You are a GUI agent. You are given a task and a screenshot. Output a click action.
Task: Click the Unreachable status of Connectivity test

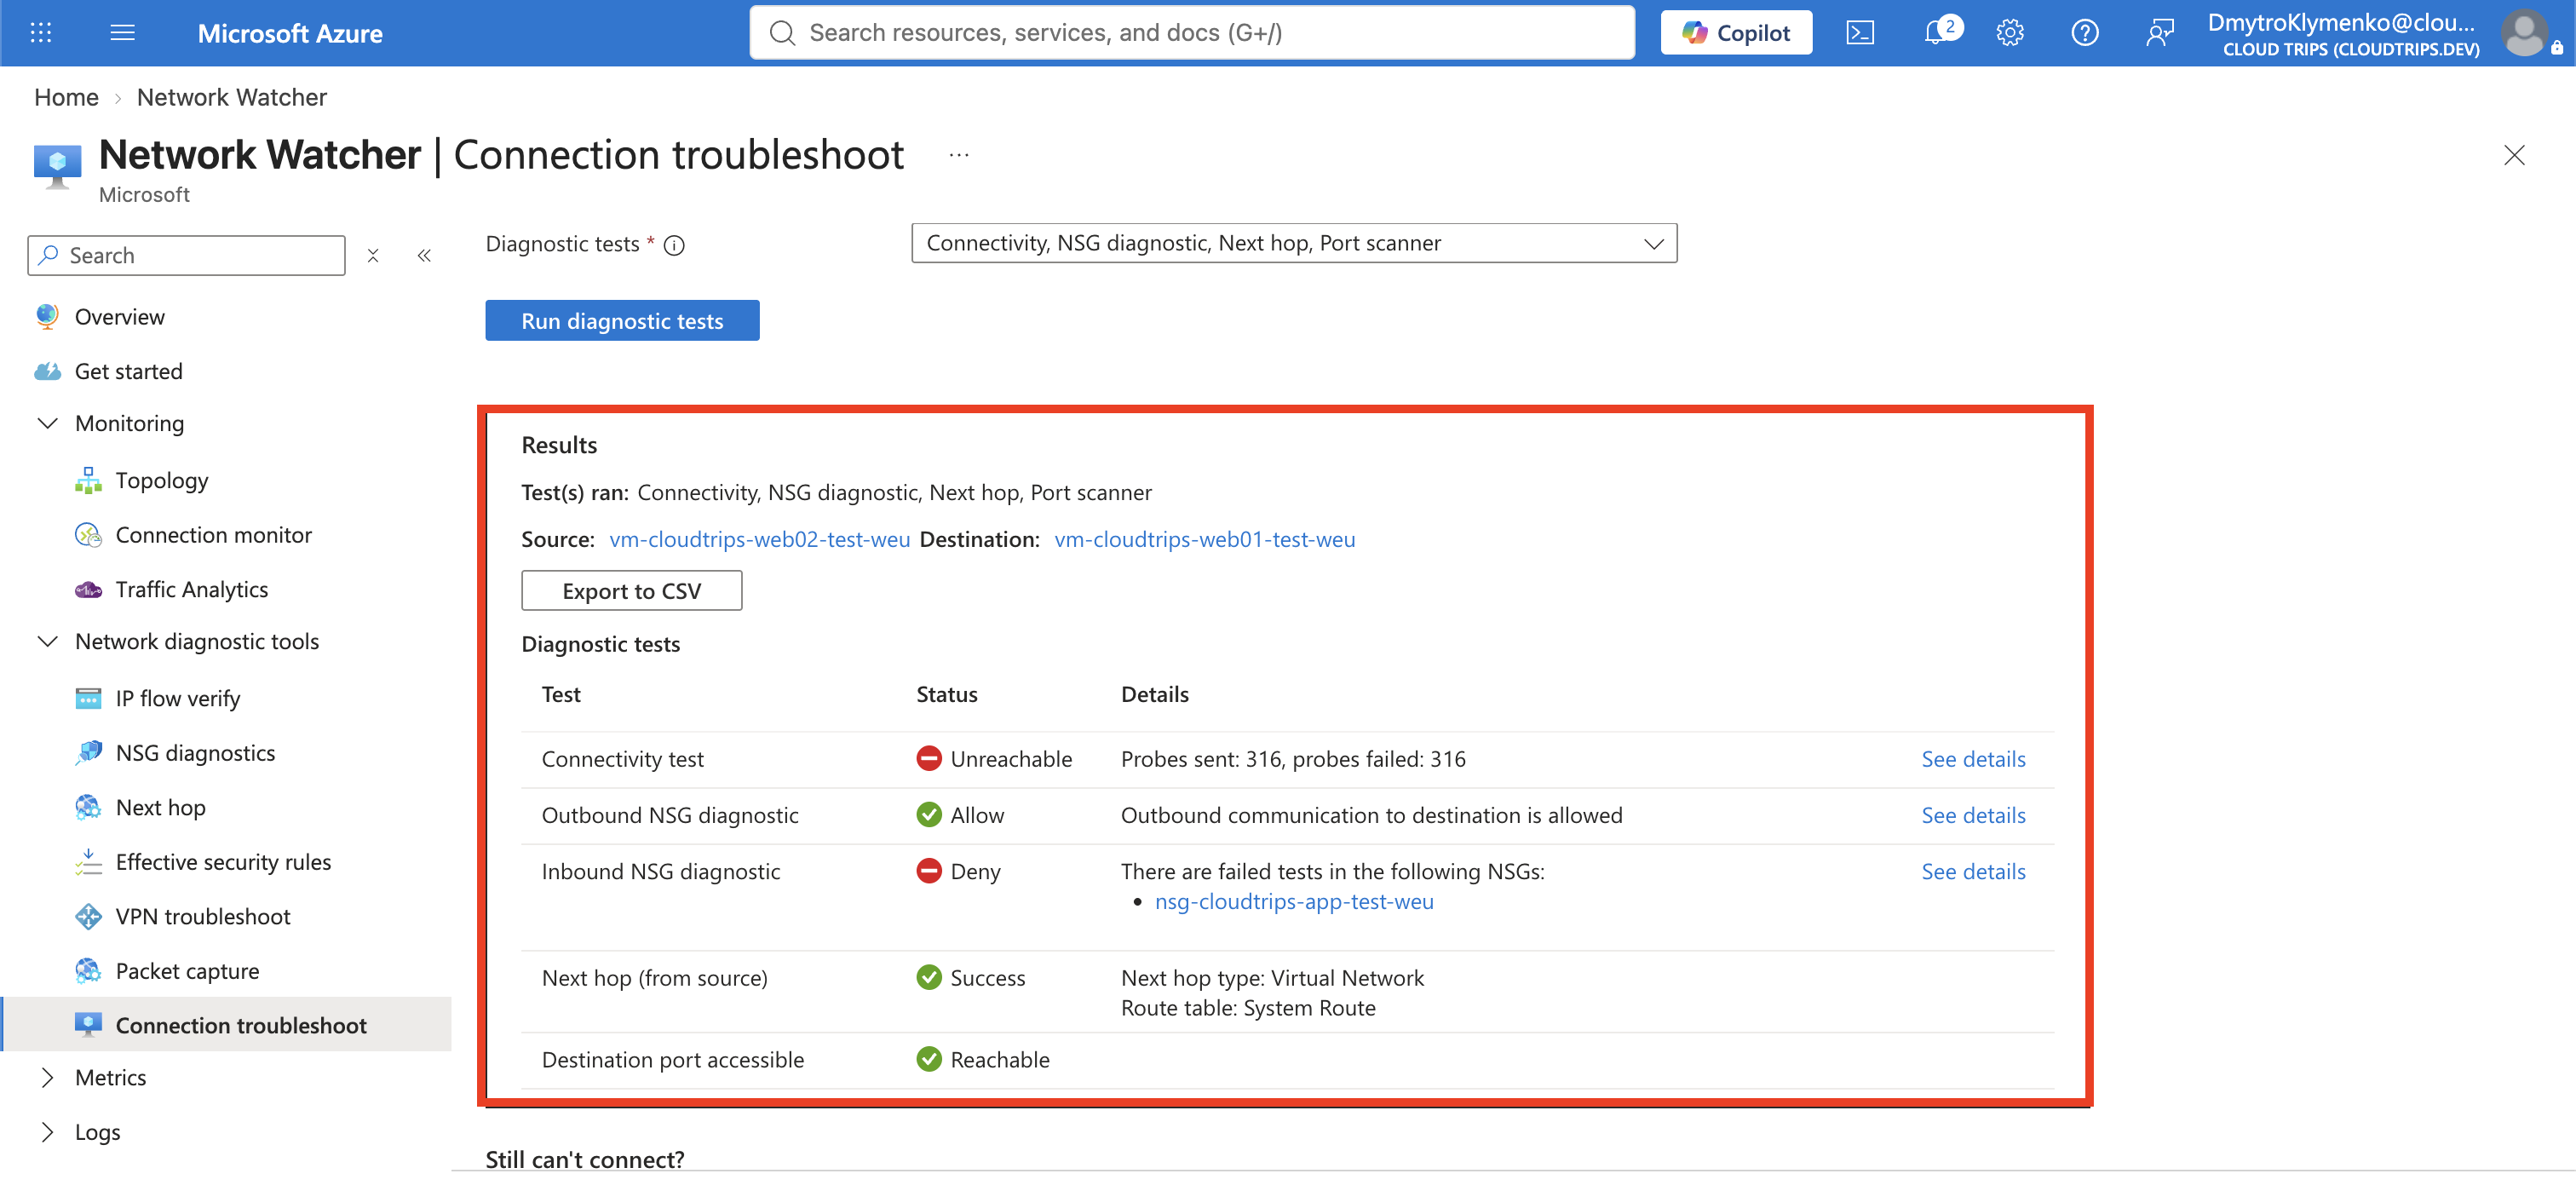click(x=994, y=759)
